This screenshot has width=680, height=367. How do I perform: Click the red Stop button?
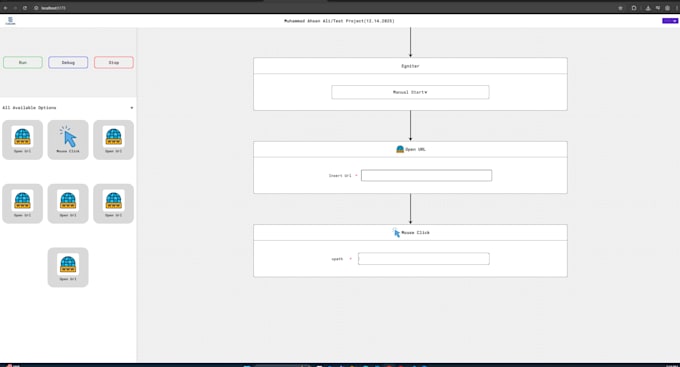point(114,62)
